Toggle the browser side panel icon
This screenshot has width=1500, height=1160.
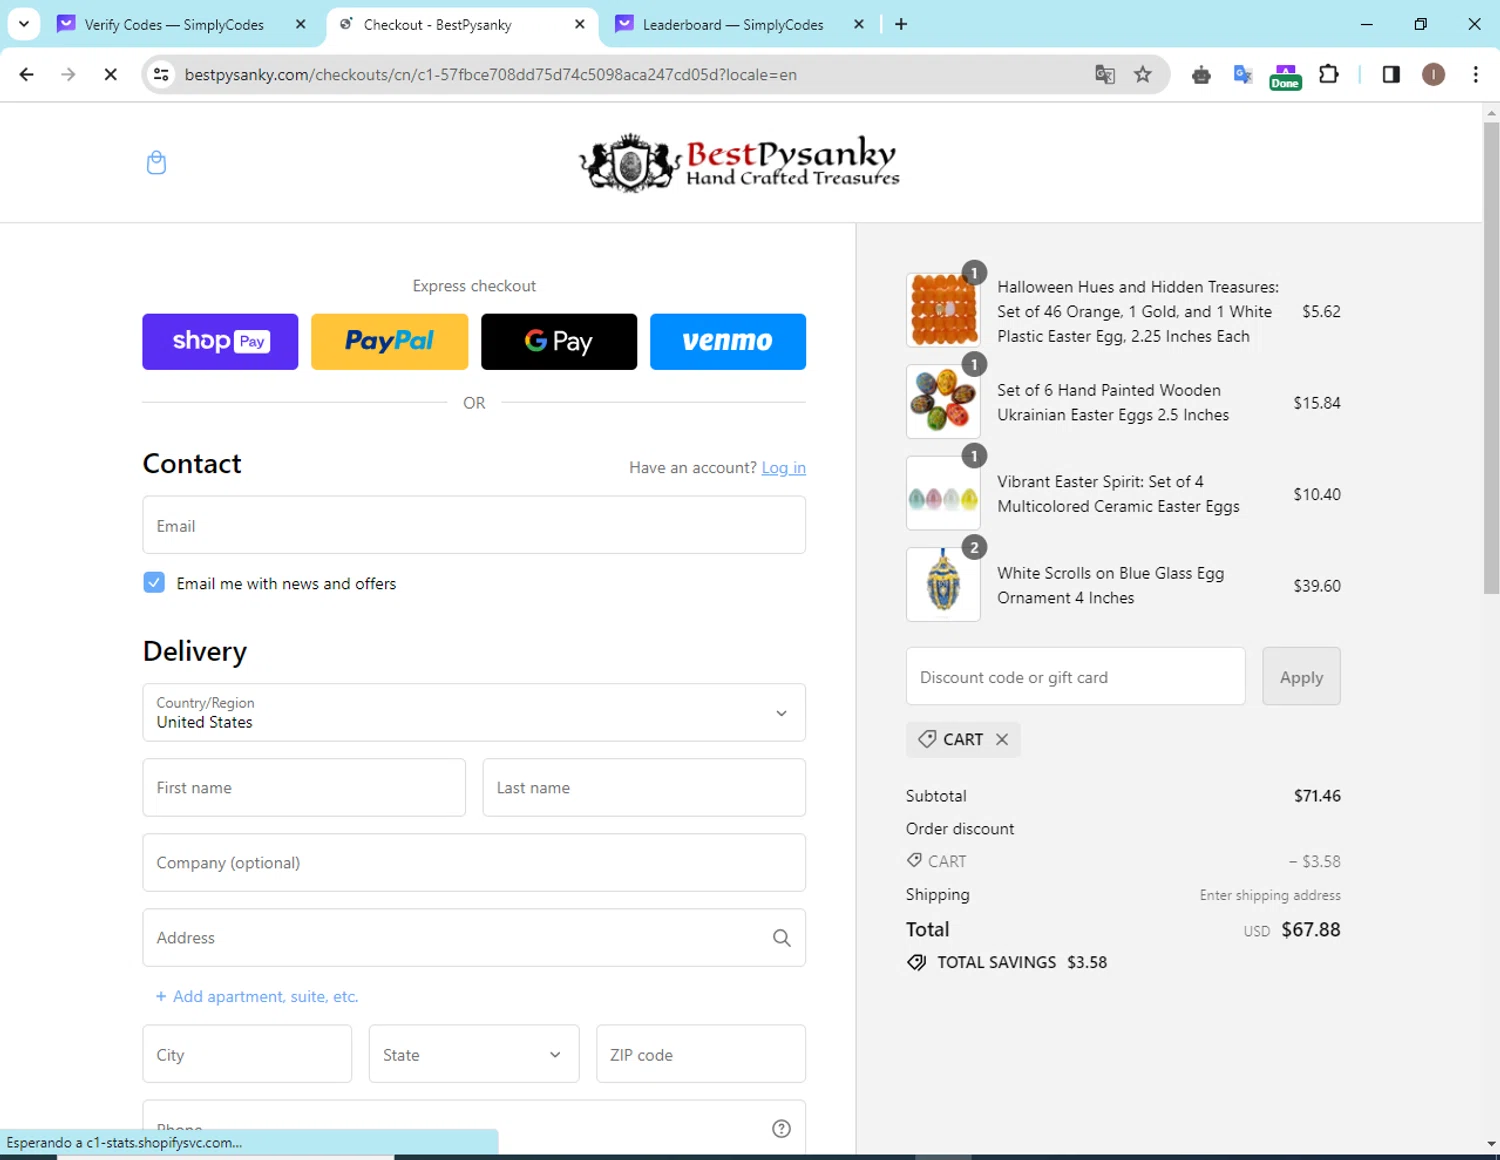point(1391,74)
